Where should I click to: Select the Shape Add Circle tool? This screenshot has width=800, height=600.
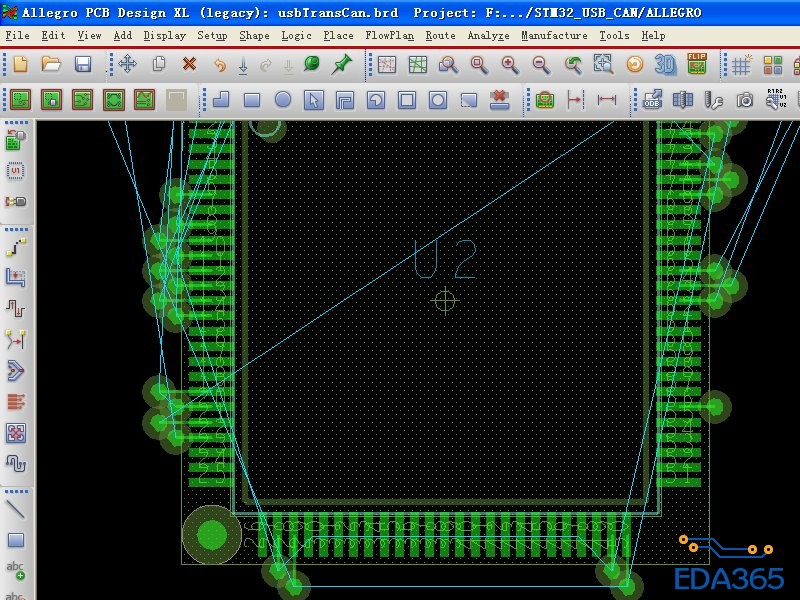[283, 99]
